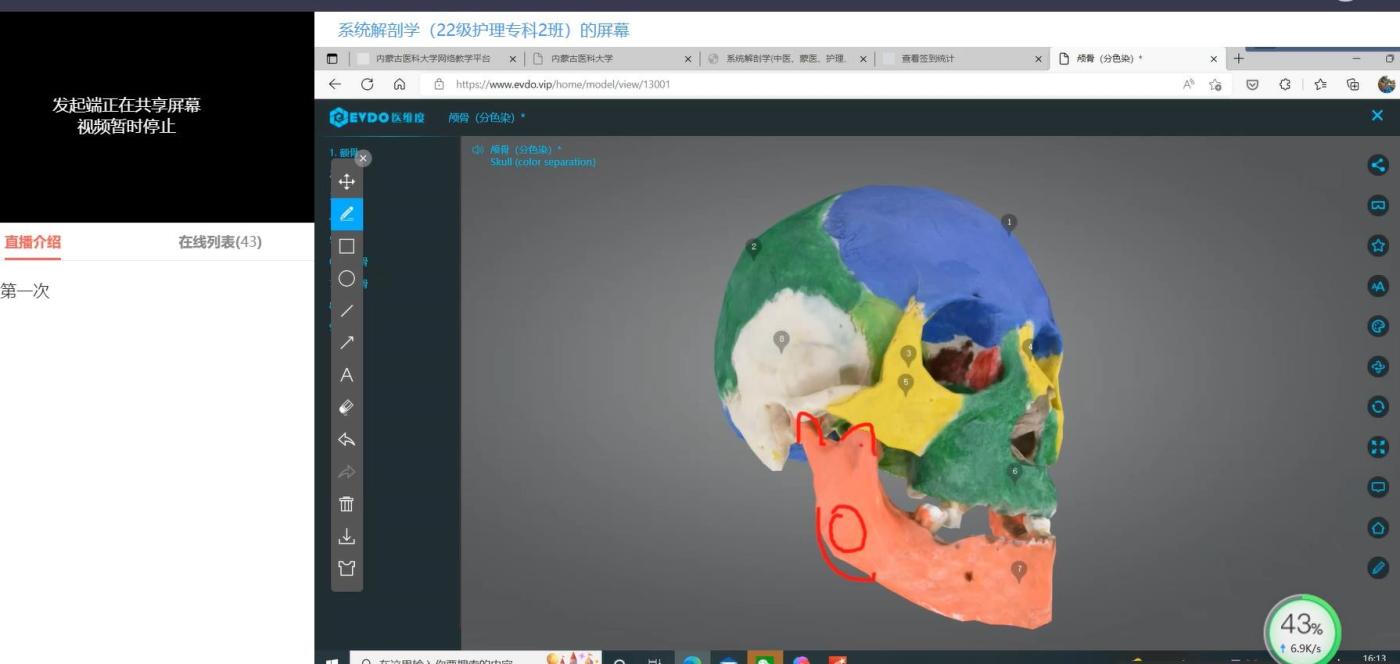Download the annotated image
The height and width of the screenshot is (664, 1400).
click(x=347, y=537)
